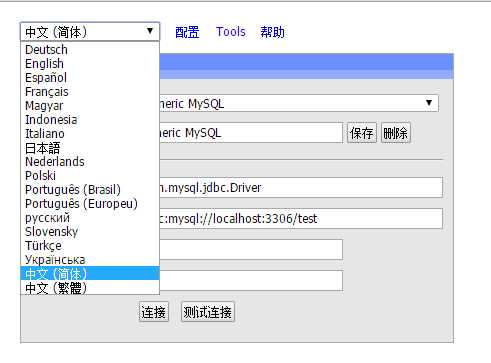Select Slovensky language option
Screen dimensions: 491x363
pos(90,232)
